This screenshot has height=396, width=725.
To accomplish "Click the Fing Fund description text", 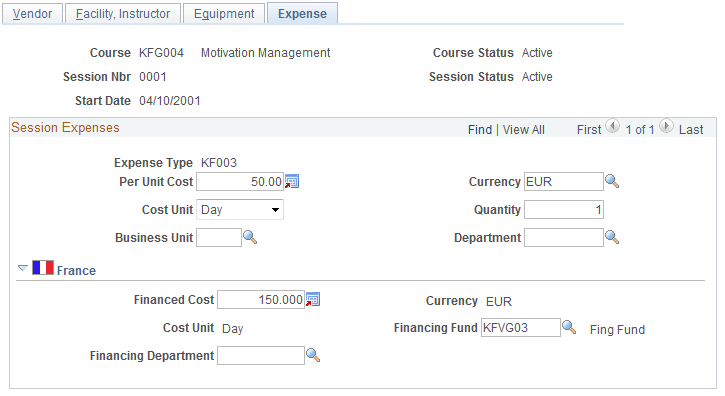I will point(617,329).
